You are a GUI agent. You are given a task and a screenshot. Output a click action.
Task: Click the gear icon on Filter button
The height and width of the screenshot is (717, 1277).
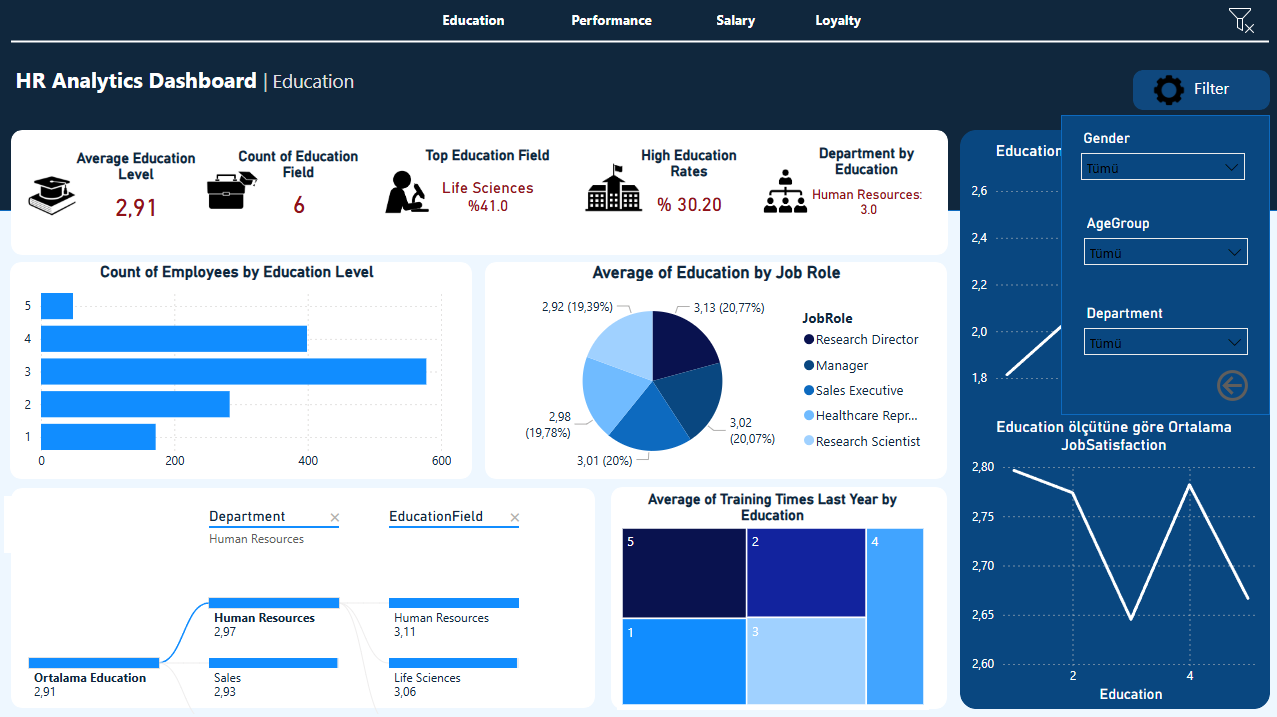[x=1168, y=89]
